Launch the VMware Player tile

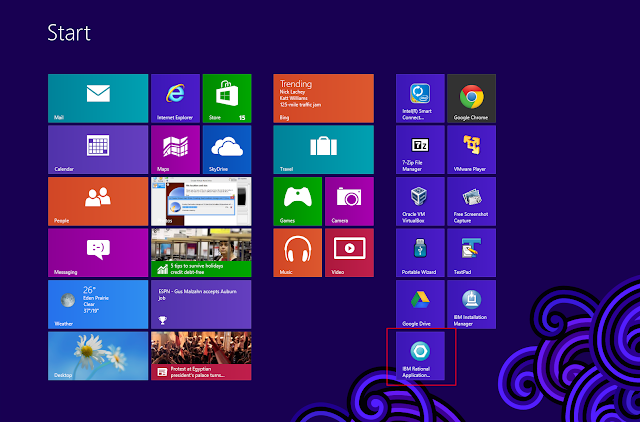click(x=471, y=150)
